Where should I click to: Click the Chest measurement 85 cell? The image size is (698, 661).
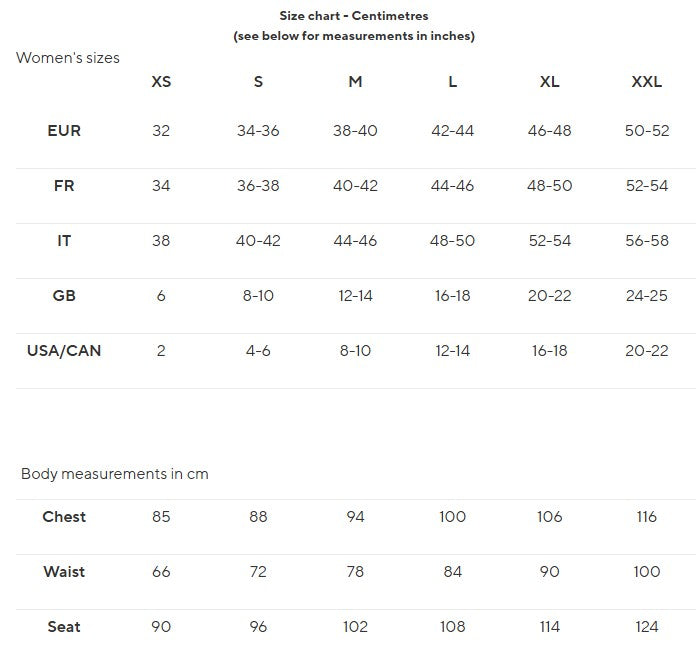click(161, 517)
